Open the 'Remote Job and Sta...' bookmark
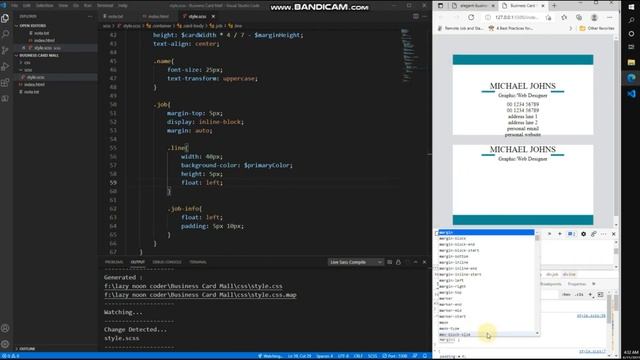This screenshot has width=640, height=360. (460, 29)
